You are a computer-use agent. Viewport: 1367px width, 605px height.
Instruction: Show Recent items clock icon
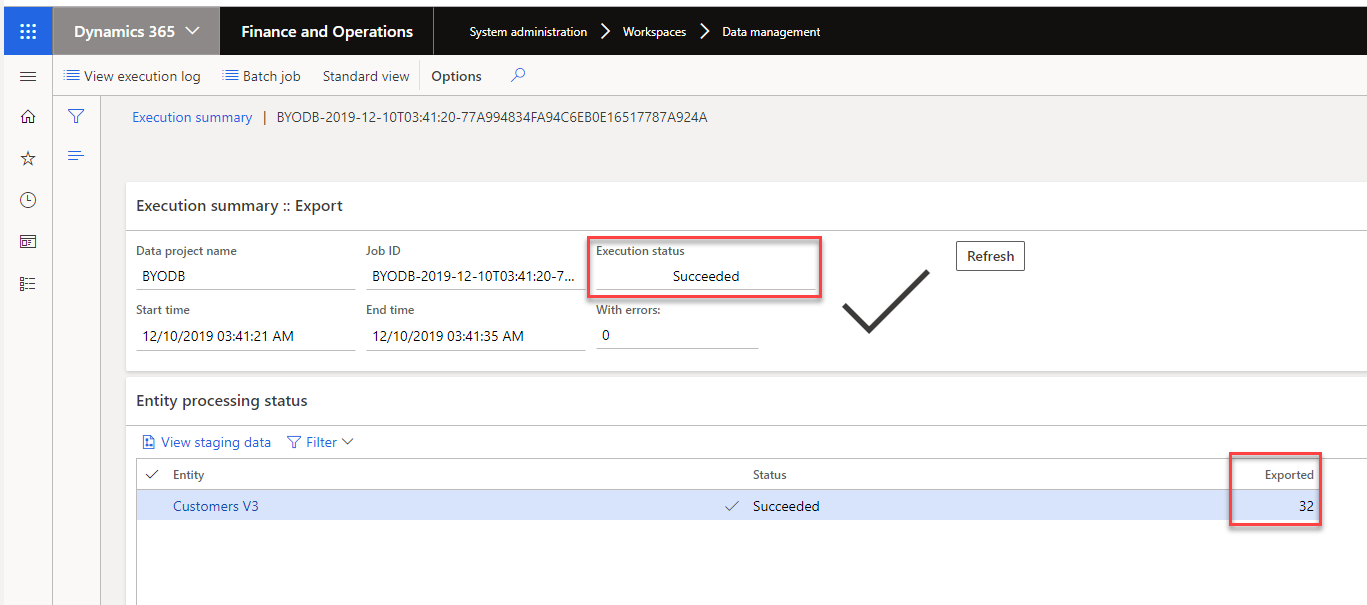[x=28, y=200]
